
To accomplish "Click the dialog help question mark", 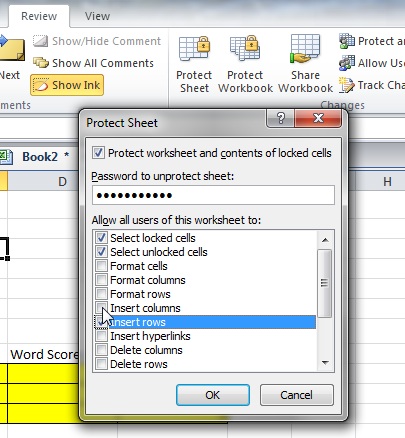I will pyautogui.click(x=281, y=118).
